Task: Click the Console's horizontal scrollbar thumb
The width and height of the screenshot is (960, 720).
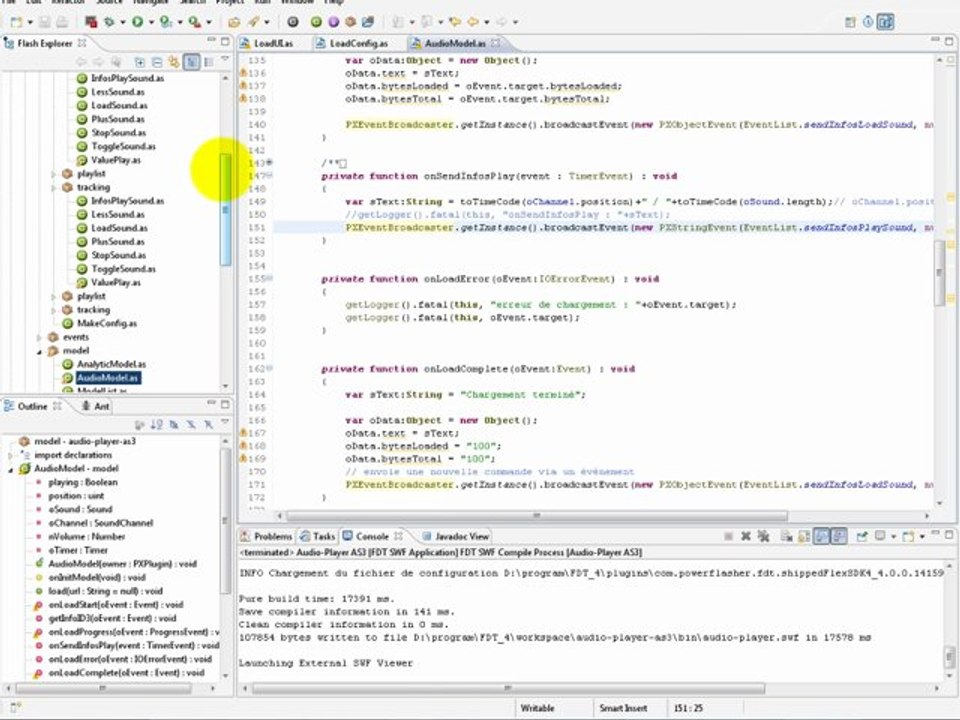Action: pos(509,689)
